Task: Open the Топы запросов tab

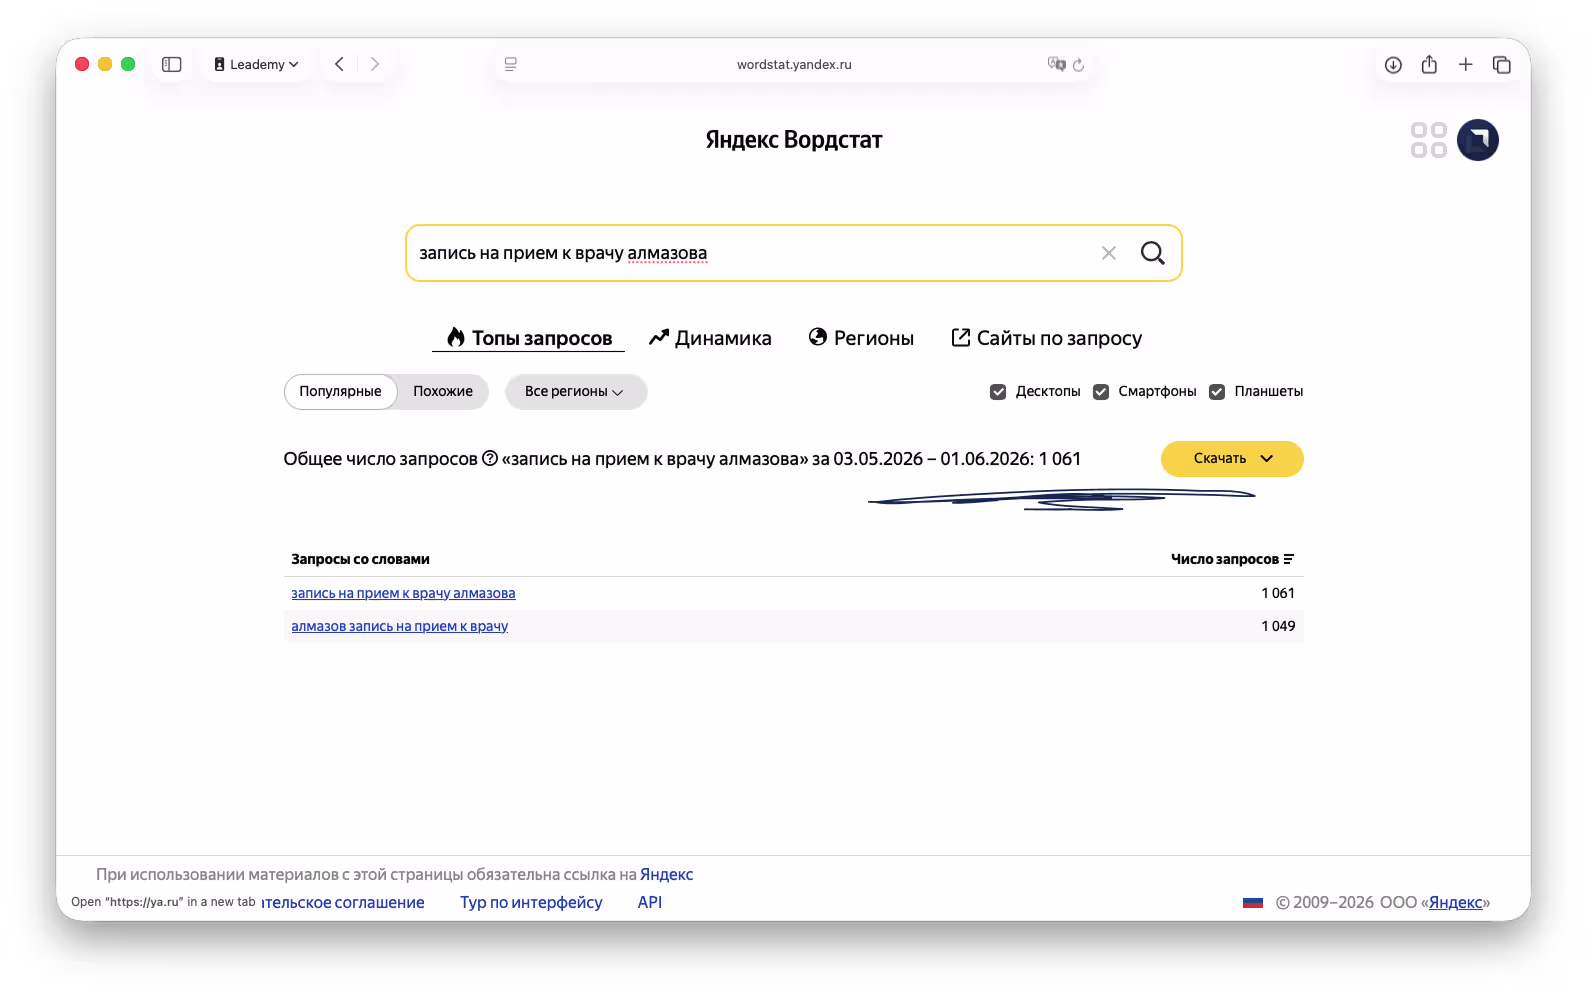Action: click(529, 338)
